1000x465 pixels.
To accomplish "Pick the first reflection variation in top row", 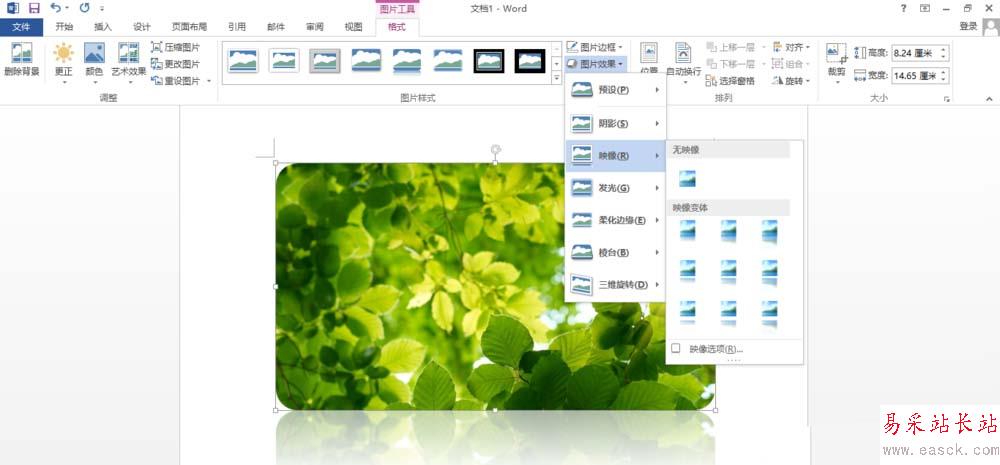I will click(x=688, y=231).
